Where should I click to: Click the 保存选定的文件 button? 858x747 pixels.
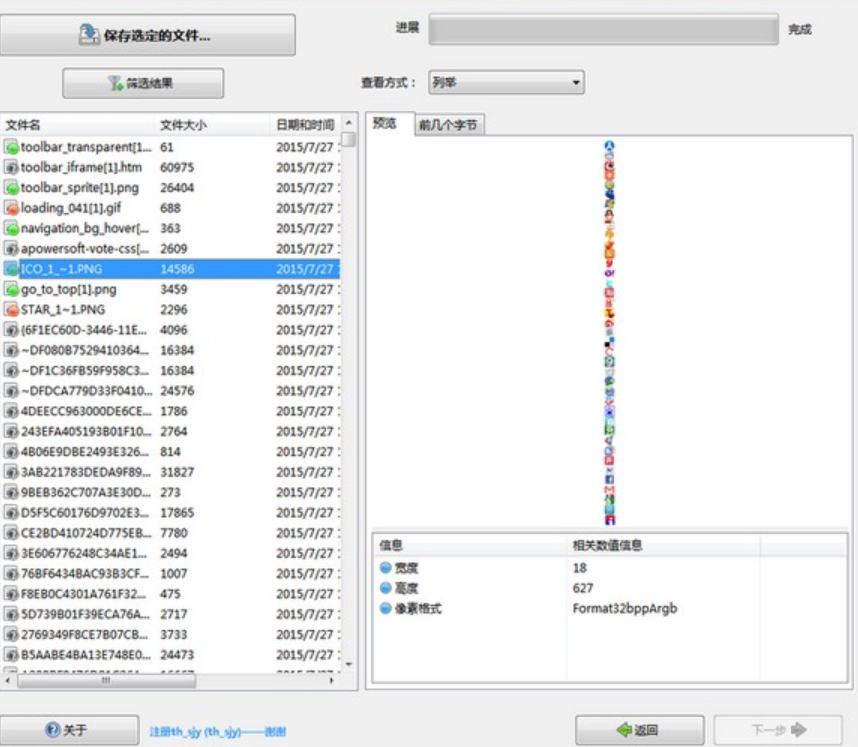(x=148, y=35)
